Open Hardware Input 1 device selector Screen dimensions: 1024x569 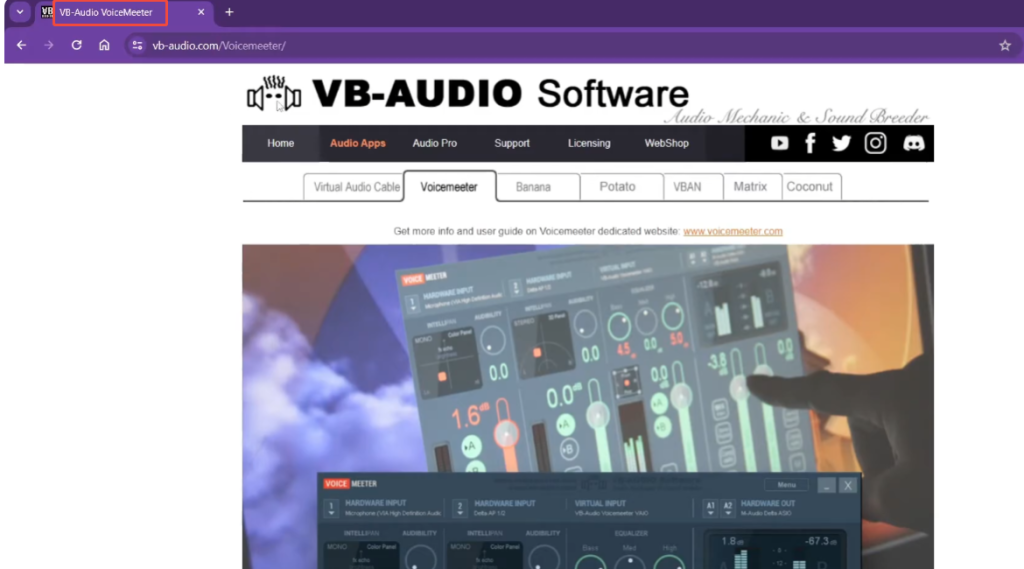pos(331,508)
